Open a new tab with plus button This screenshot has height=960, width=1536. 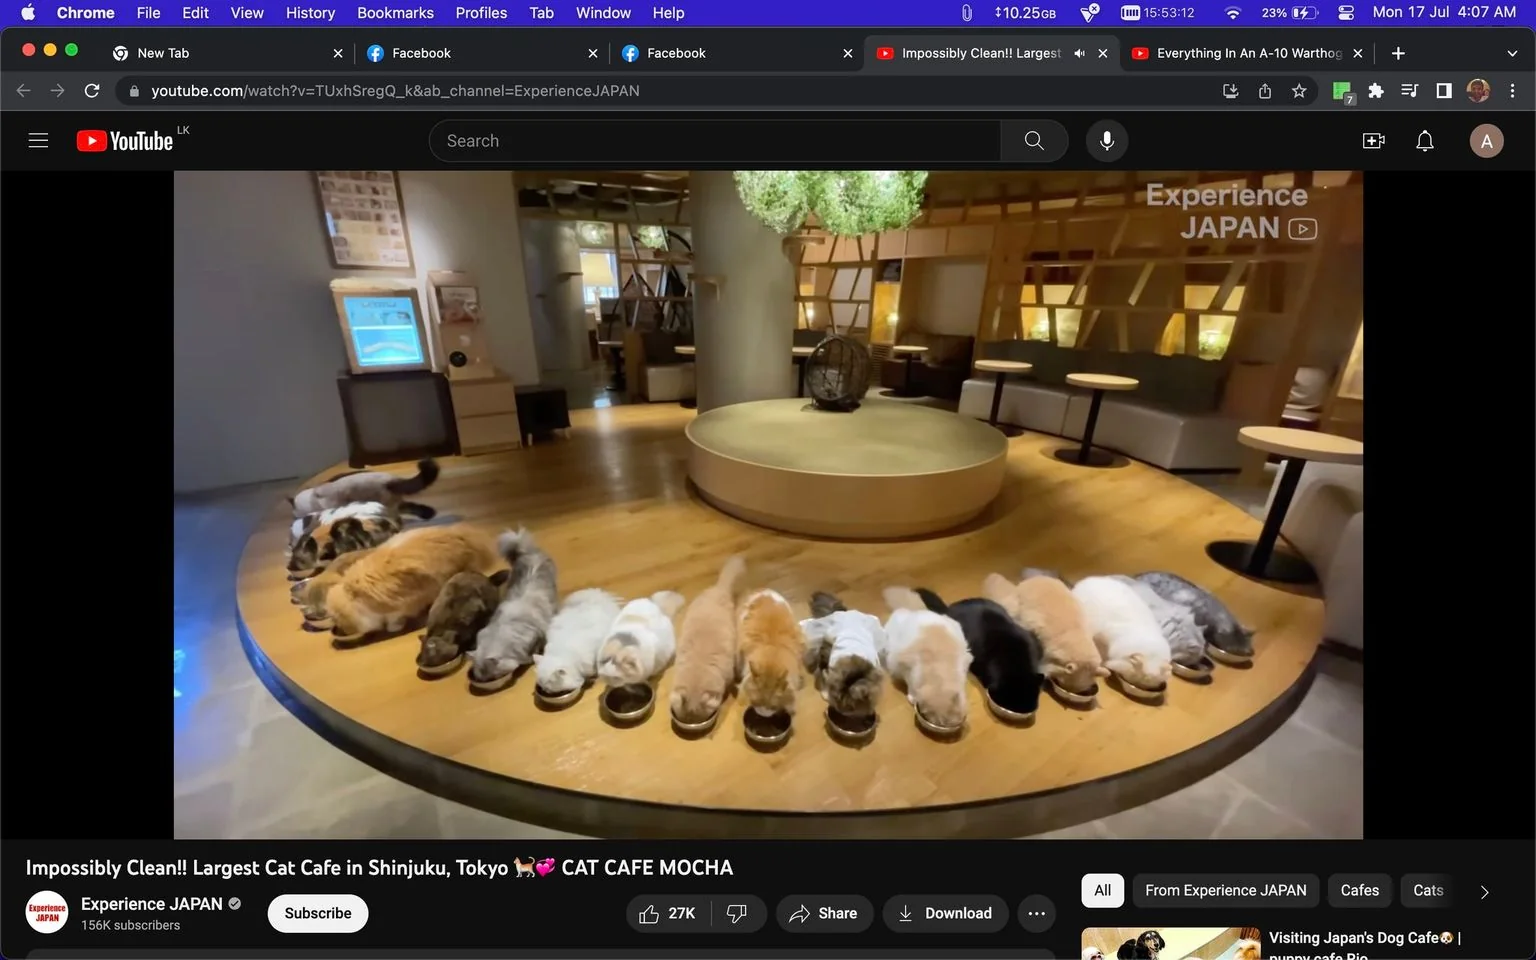coord(1398,53)
